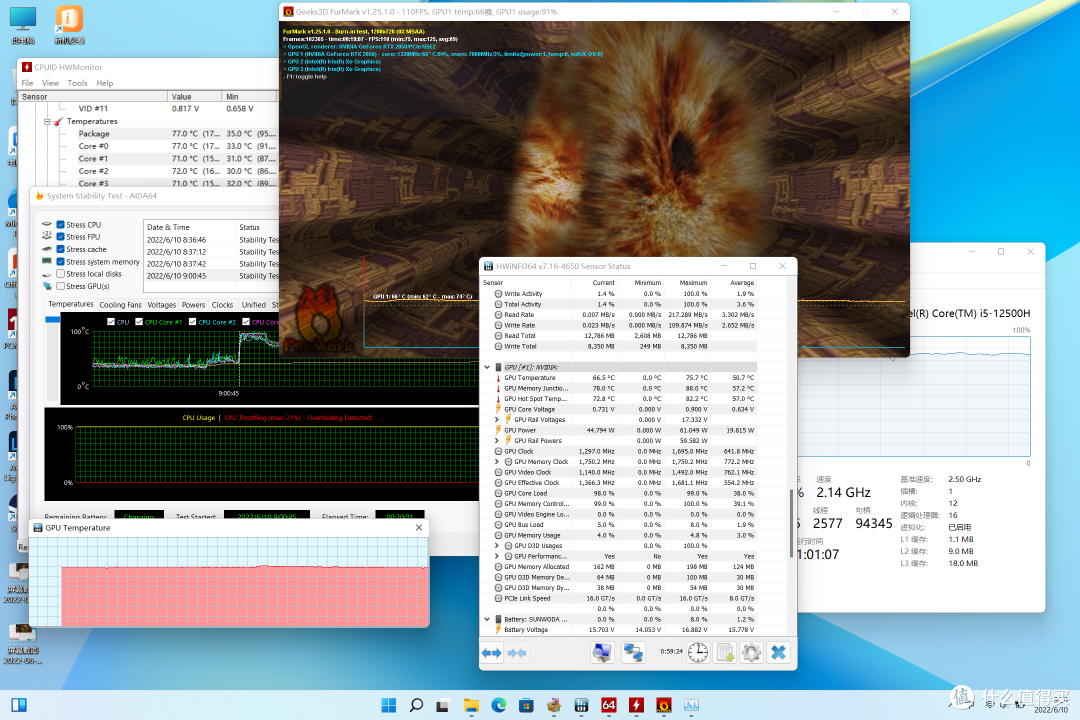Expand GPU Performance row in HWiNFO
This screenshot has width=1080, height=720.
point(497,556)
